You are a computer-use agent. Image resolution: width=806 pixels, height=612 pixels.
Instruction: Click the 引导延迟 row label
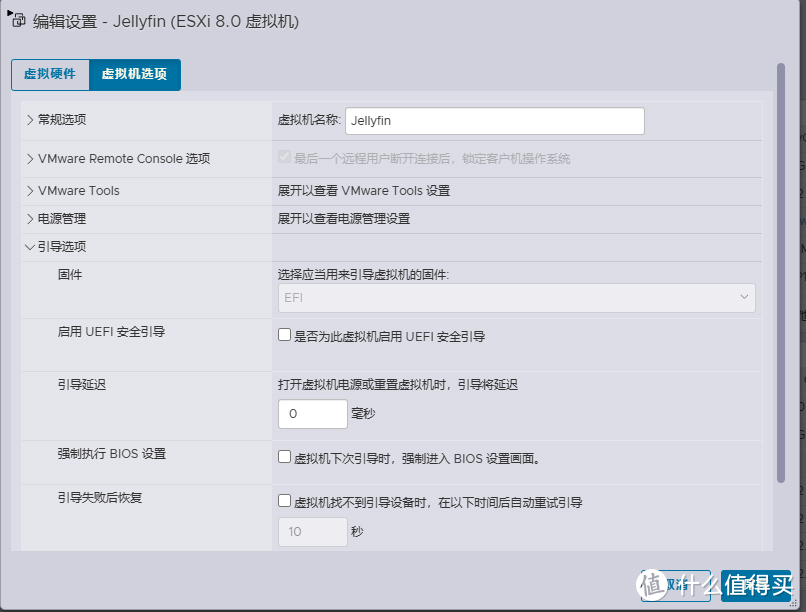tap(82, 385)
